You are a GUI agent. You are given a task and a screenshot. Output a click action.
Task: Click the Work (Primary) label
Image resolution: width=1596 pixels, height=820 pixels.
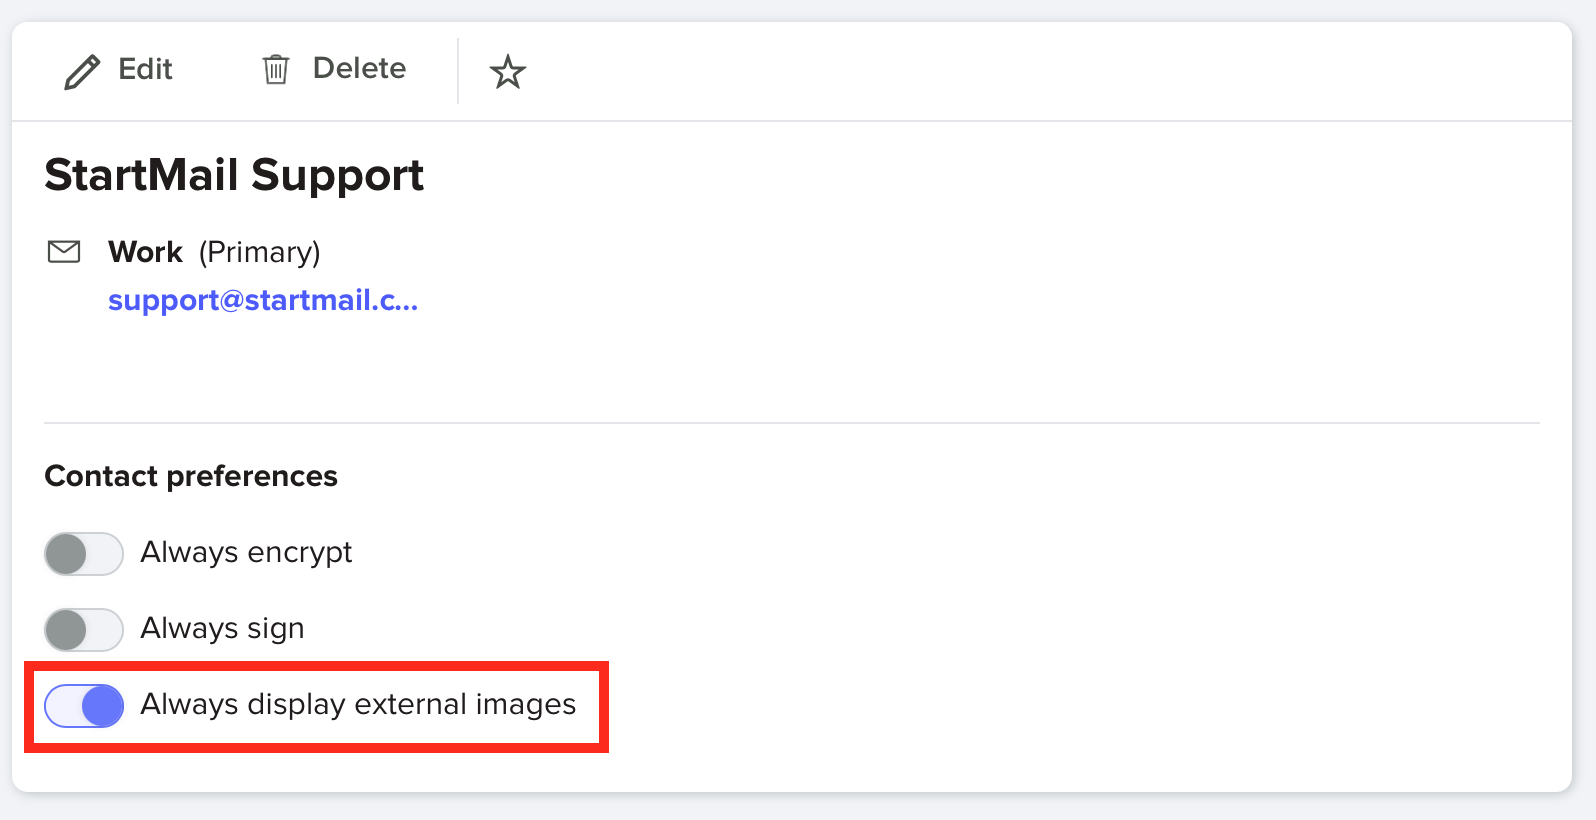213,252
